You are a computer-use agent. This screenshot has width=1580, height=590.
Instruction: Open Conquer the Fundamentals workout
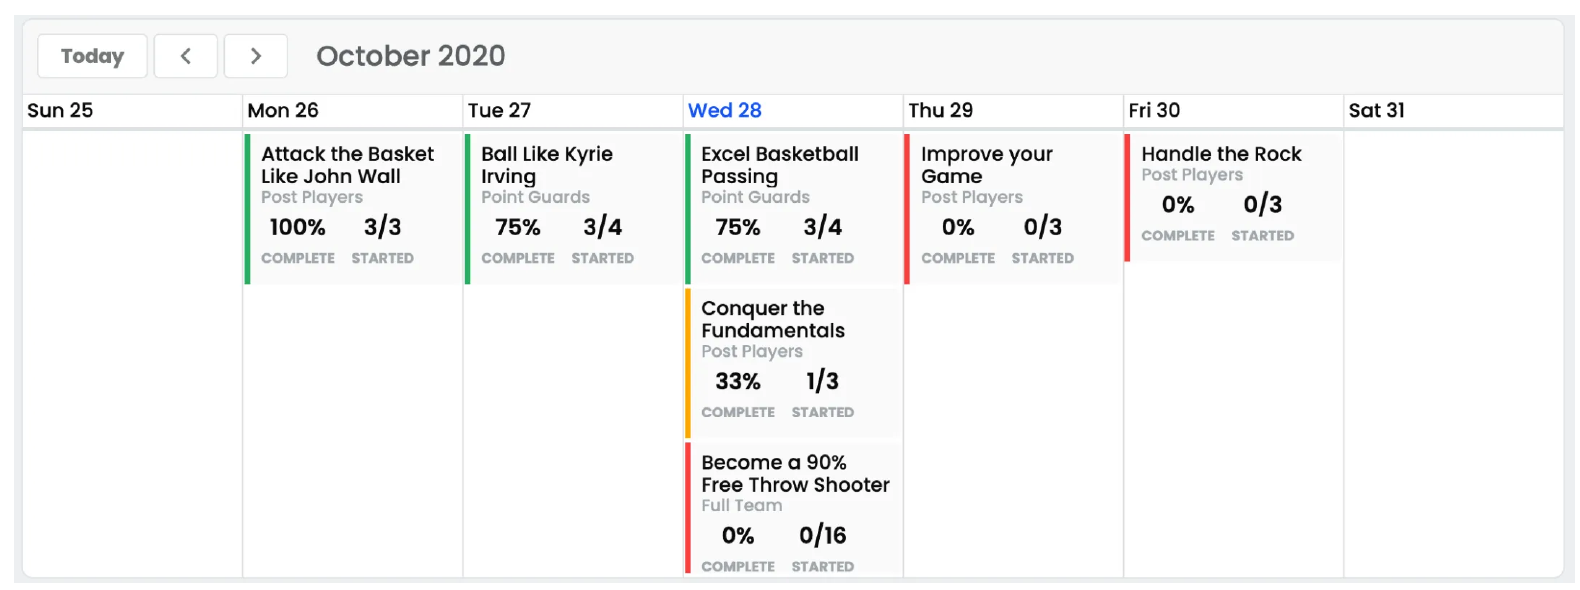pyautogui.click(x=772, y=319)
